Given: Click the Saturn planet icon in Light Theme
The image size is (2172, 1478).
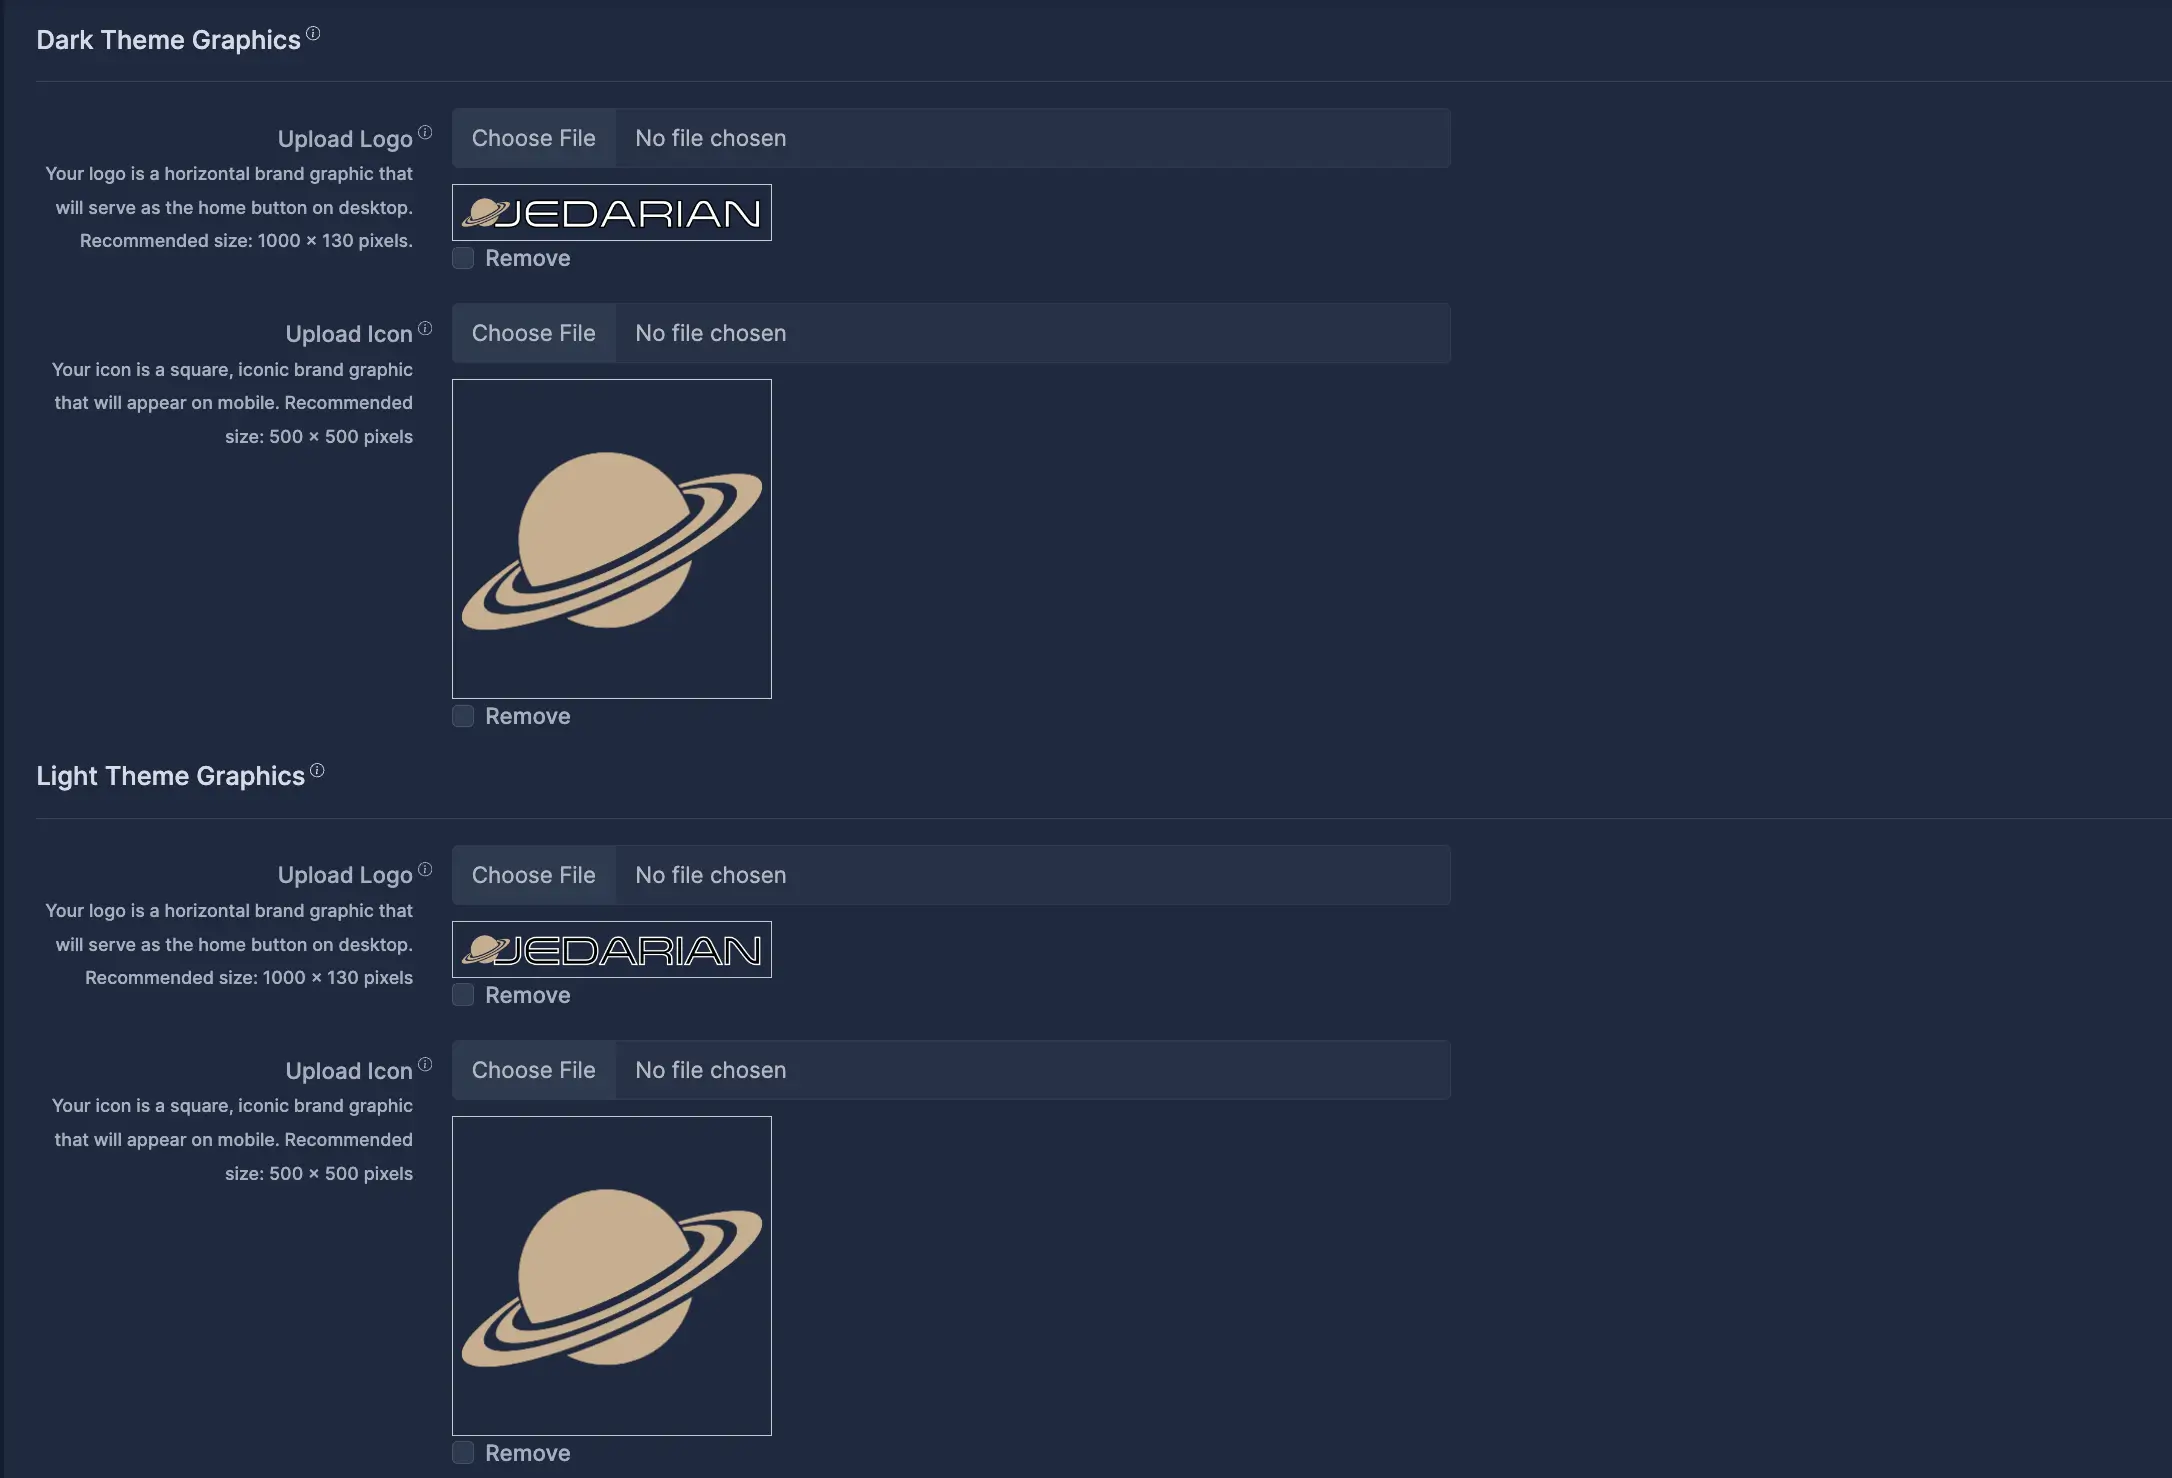Looking at the screenshot, I should (610, 1275).
